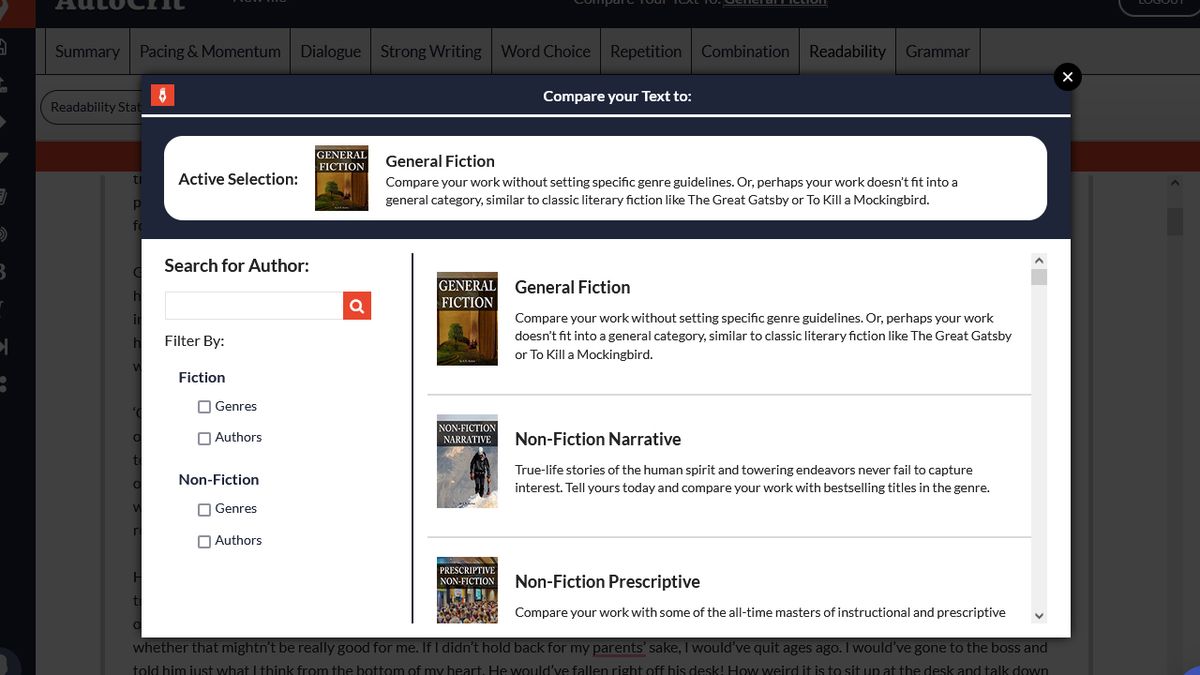
Task: Collapse the Fiction filter section heading
Action: point(202,377)
